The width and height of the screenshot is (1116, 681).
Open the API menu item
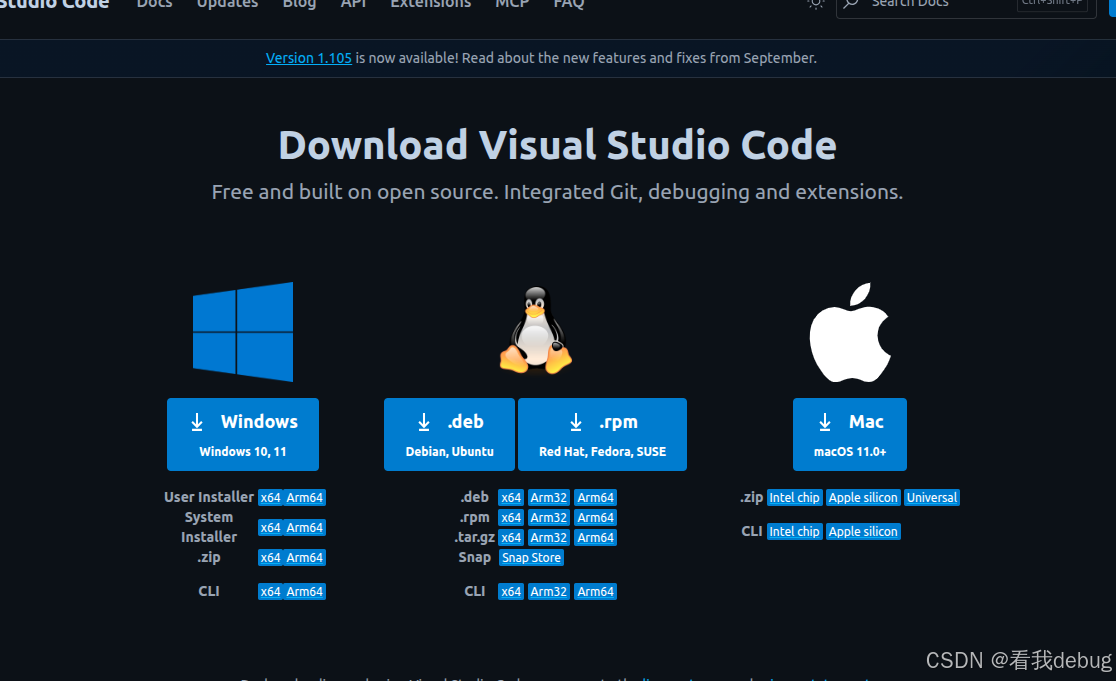[353, 4]
